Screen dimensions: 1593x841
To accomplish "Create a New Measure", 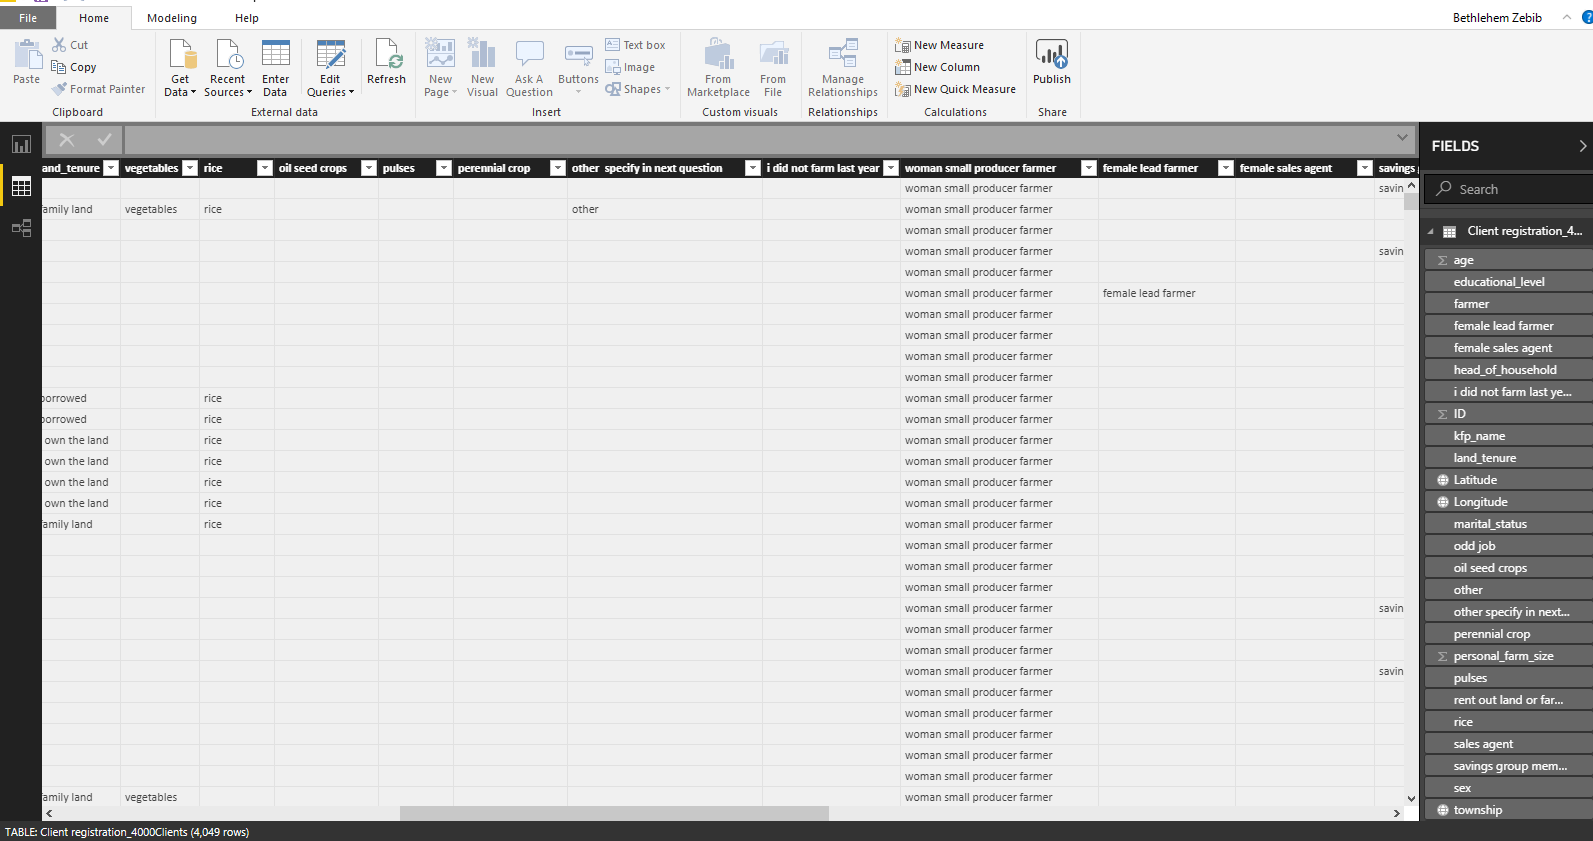I will pyautogui.click(x=939, y=45).
